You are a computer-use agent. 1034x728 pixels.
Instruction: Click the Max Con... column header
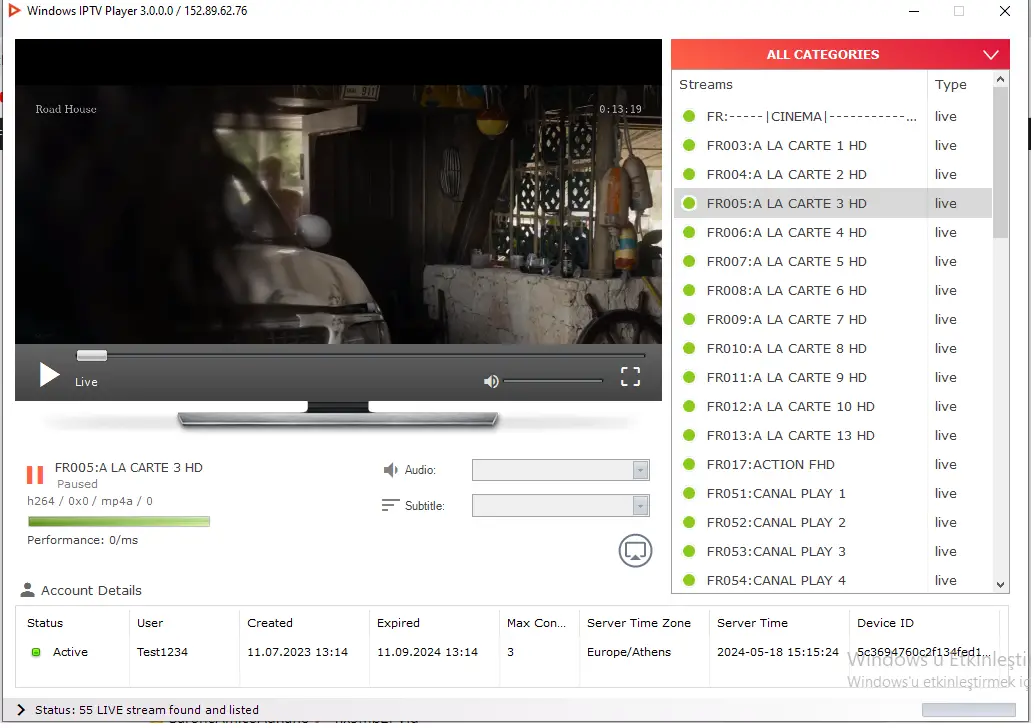click(x=537, y=624)
